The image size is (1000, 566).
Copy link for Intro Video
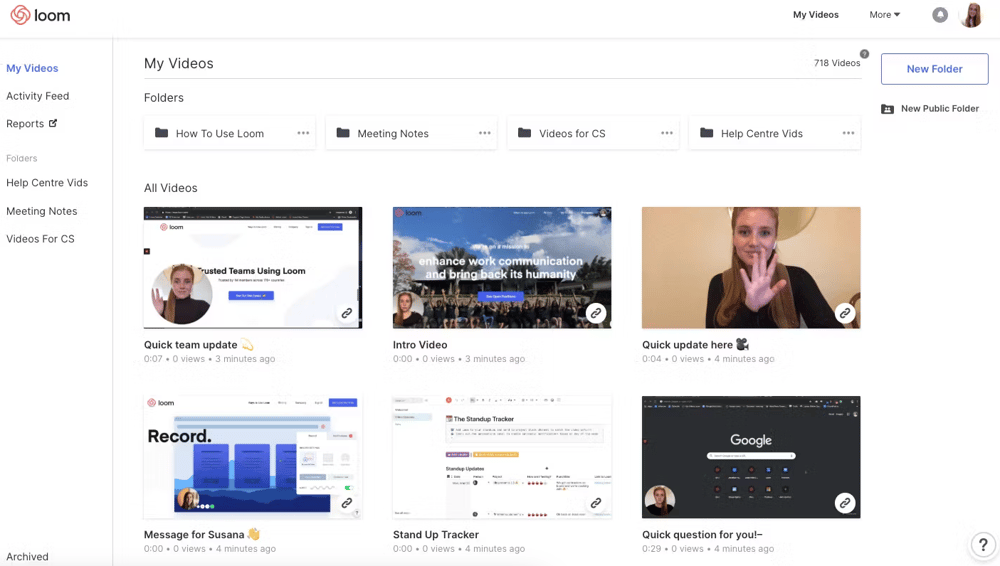596,313
